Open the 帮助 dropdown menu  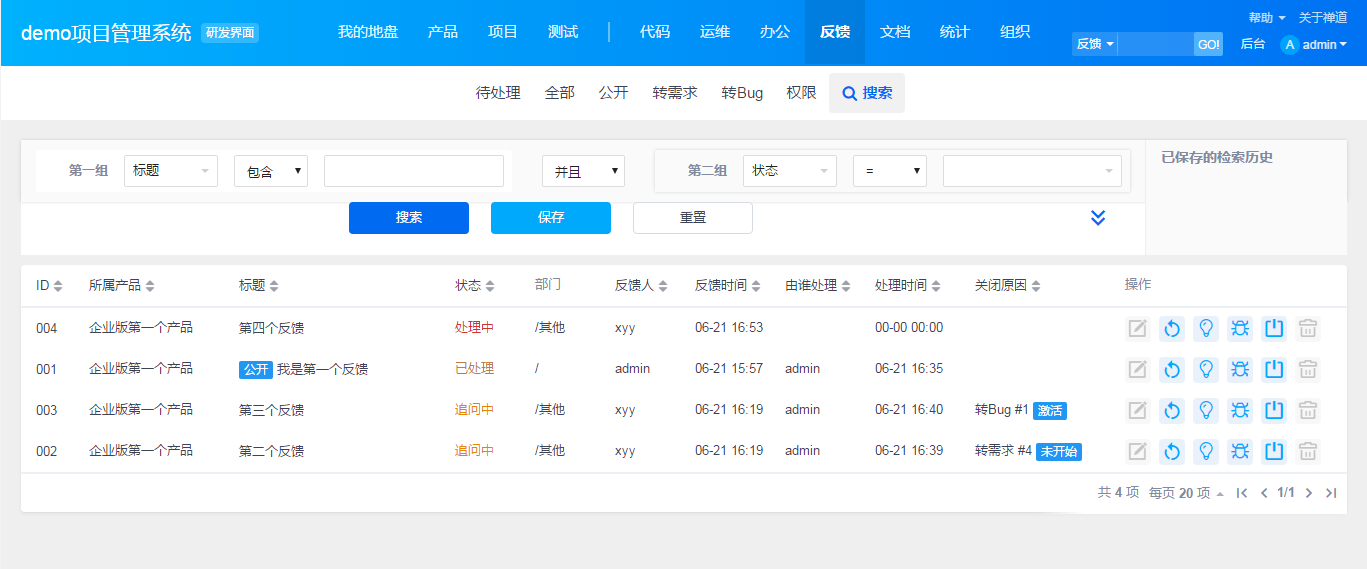(x=1267, y=18)
